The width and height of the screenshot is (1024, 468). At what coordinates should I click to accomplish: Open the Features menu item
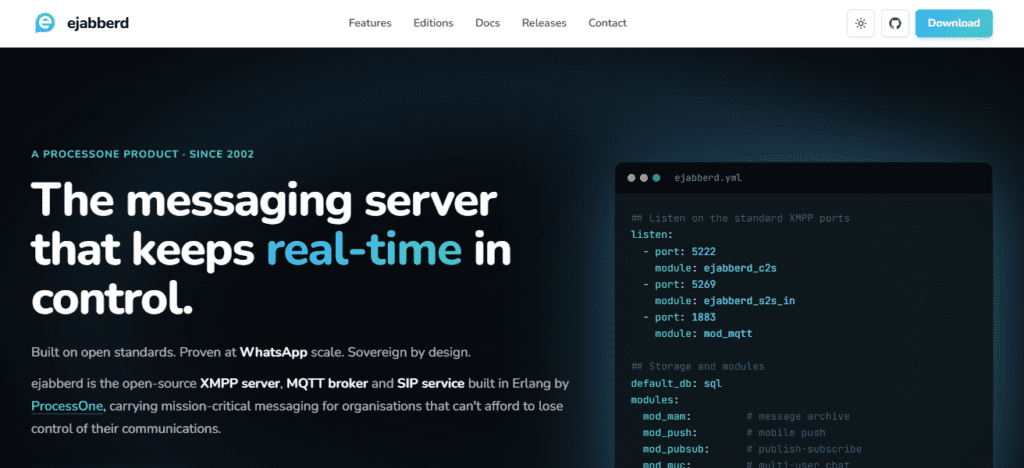click(370, 23)
